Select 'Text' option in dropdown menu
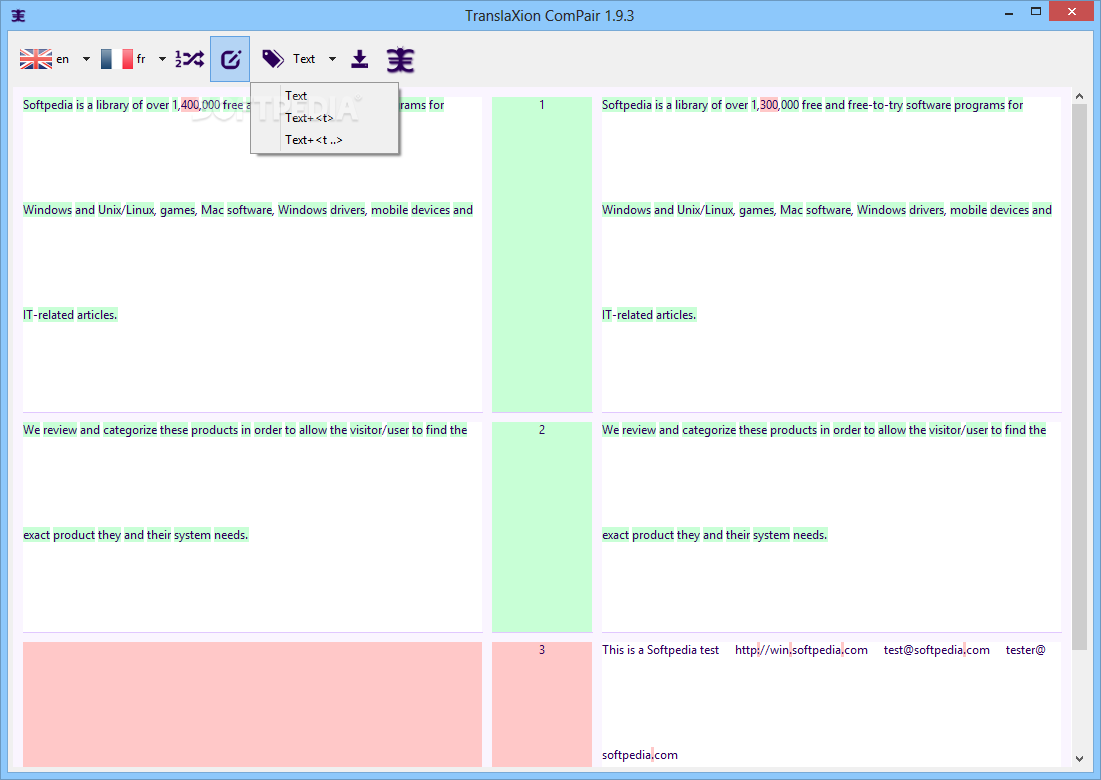1101x780 pixels. (x=324, y=95)
